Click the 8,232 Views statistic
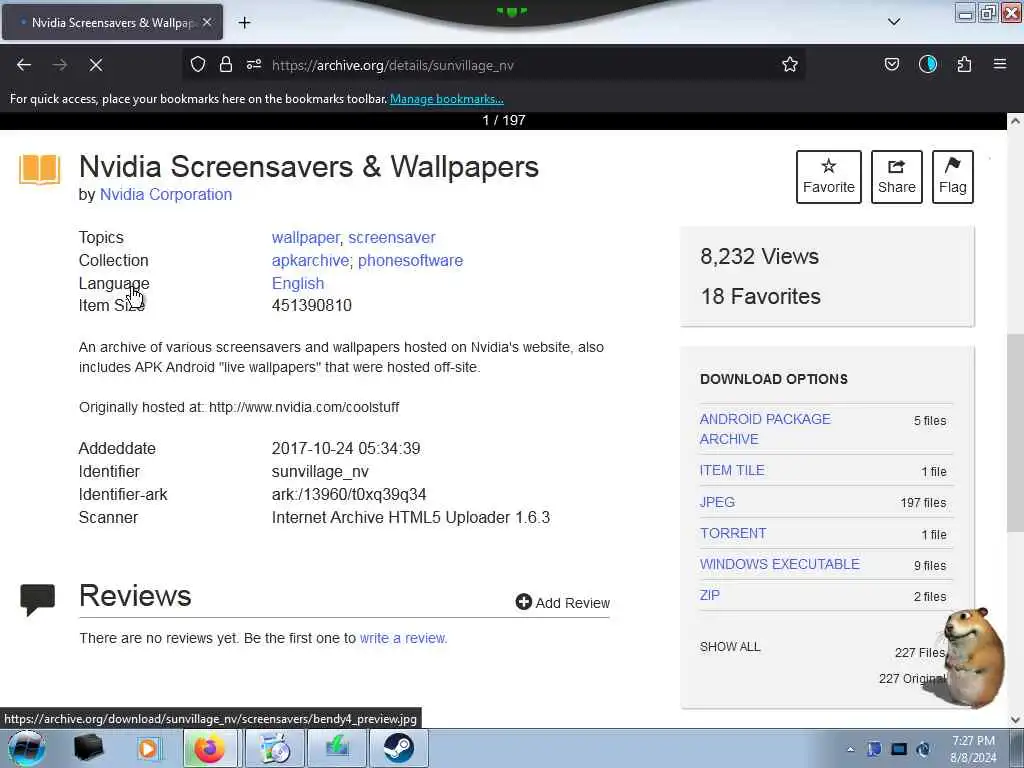The image size is (1024, 768). click(759, 257)
